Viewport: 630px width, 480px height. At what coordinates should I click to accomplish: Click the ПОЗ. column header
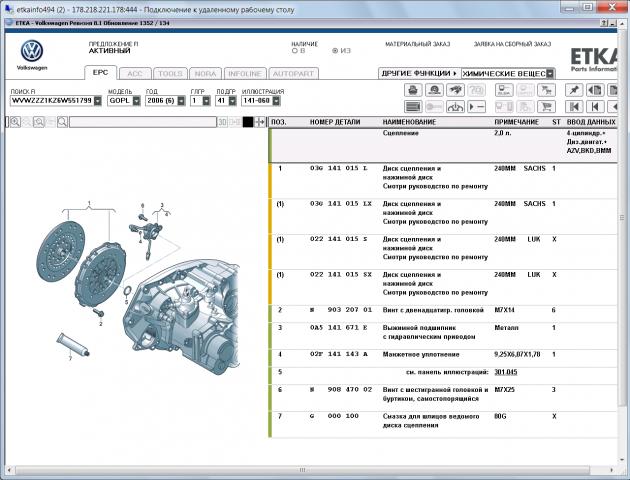pos(279,122)
